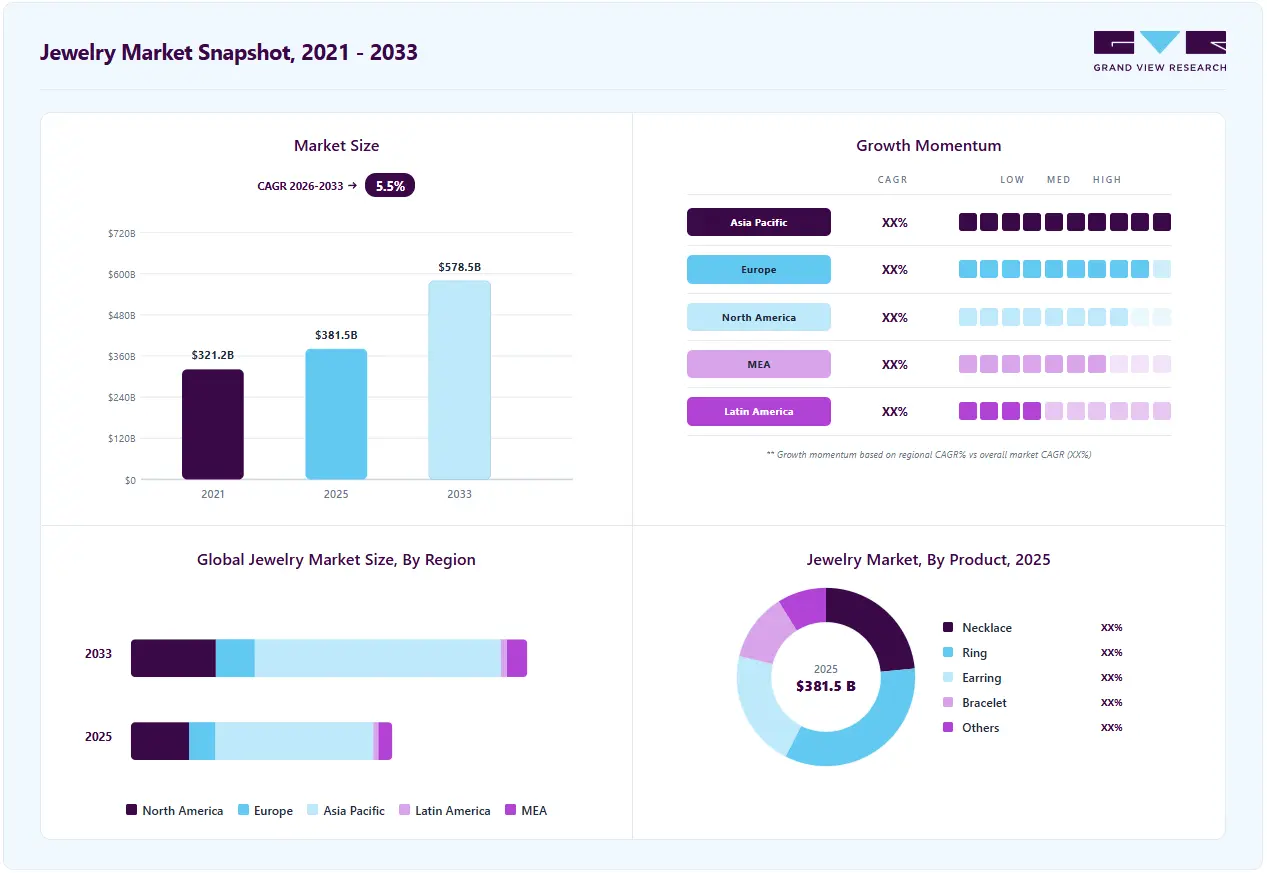Screen dimensions: 1267x873
Task: Click the North America momentum indicator blocks
Action: pyautogui.click(x=1065, y=317)
